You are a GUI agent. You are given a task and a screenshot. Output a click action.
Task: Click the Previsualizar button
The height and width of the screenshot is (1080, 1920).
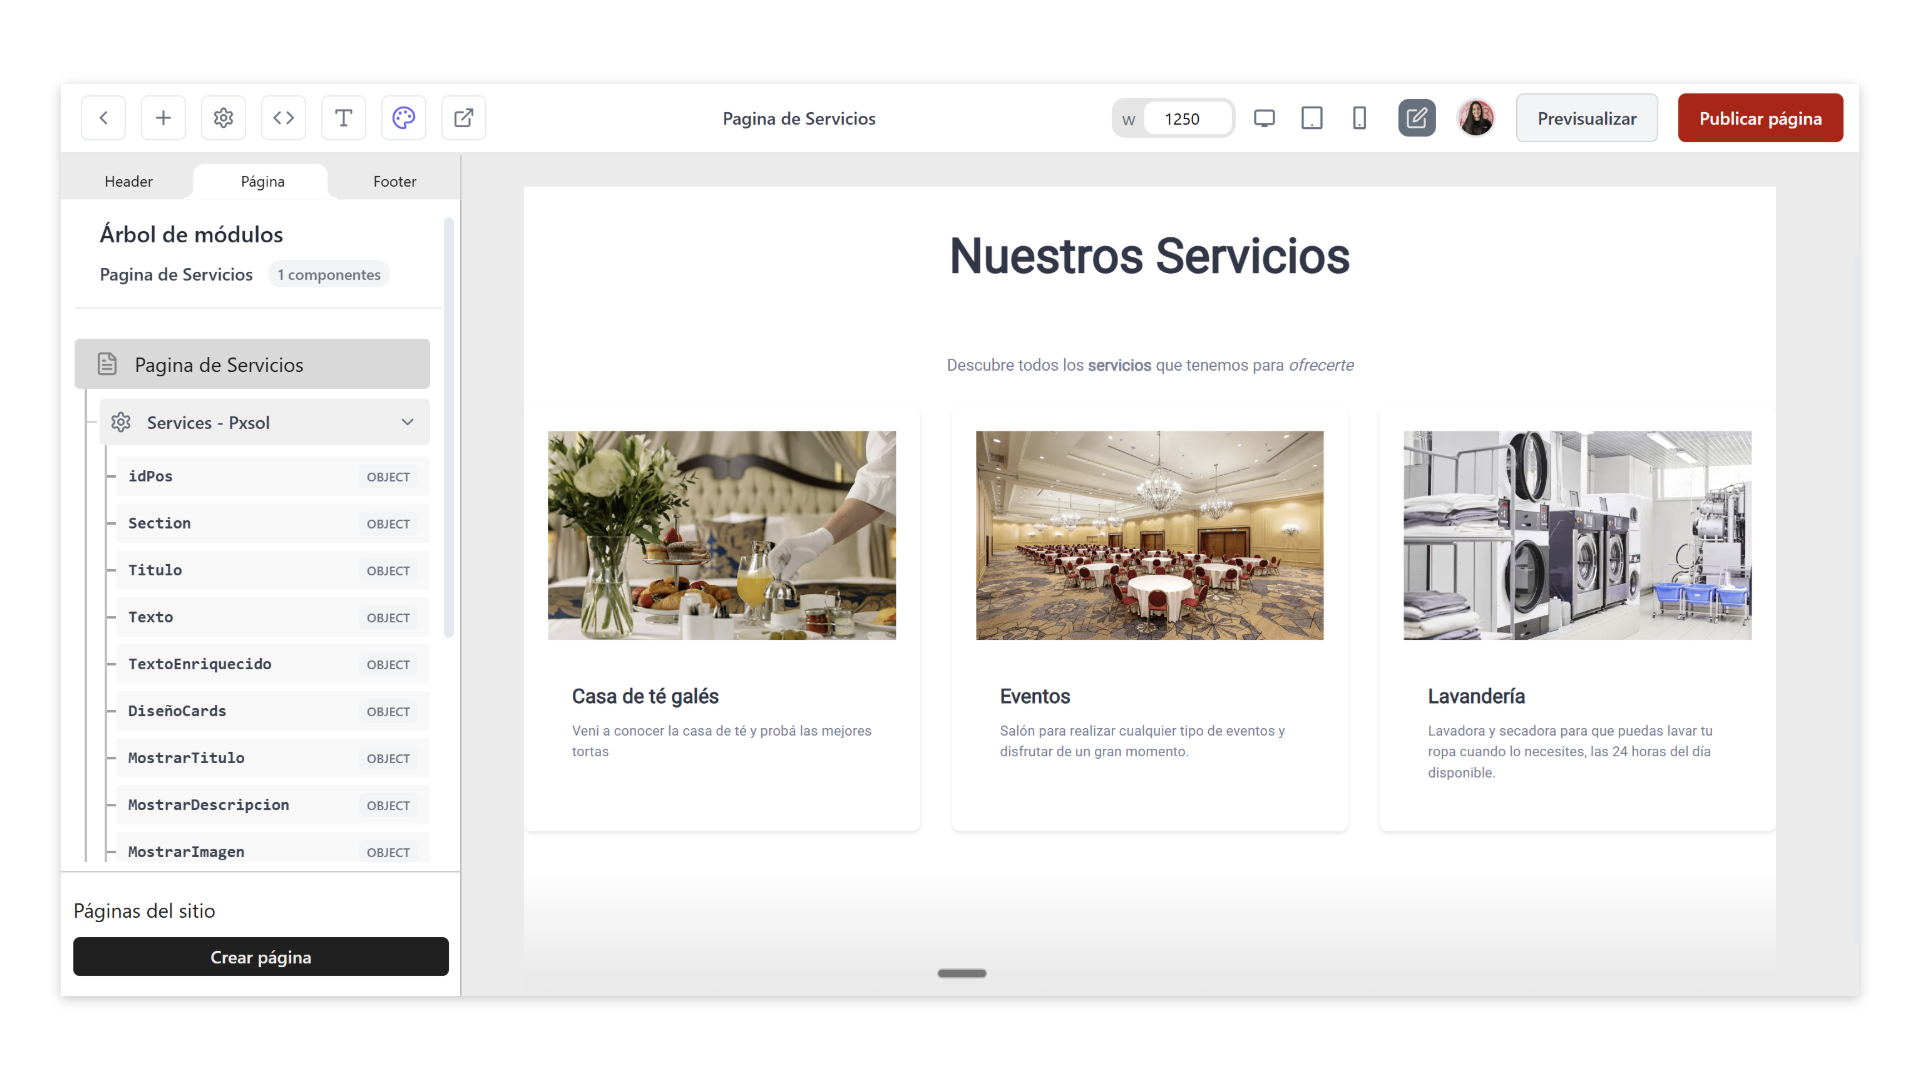click(1586, 118)
